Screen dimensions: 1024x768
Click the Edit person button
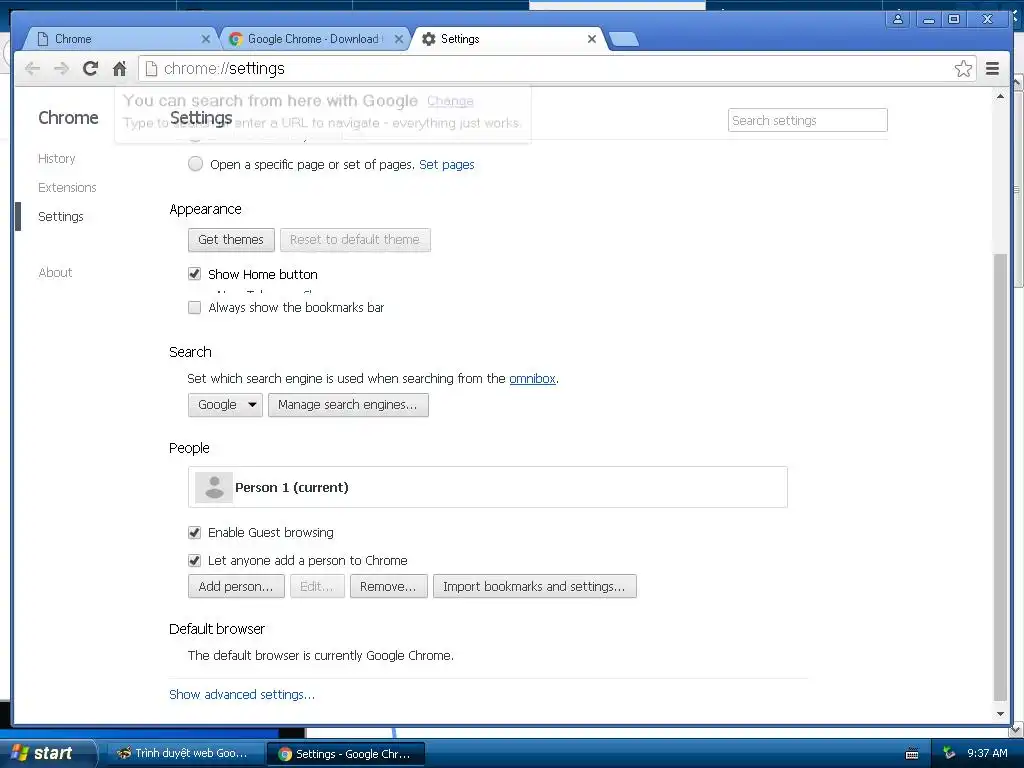click(317, 586)
